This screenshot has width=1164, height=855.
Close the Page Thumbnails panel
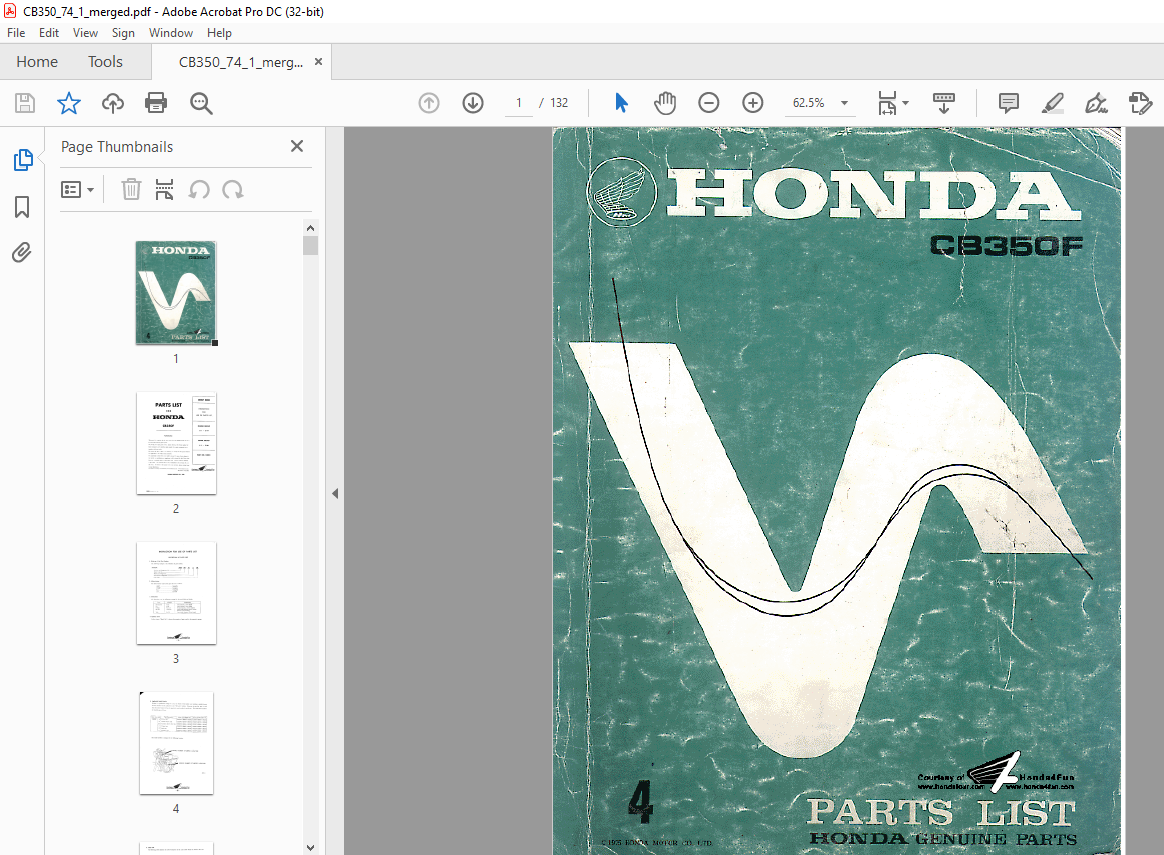297,146
